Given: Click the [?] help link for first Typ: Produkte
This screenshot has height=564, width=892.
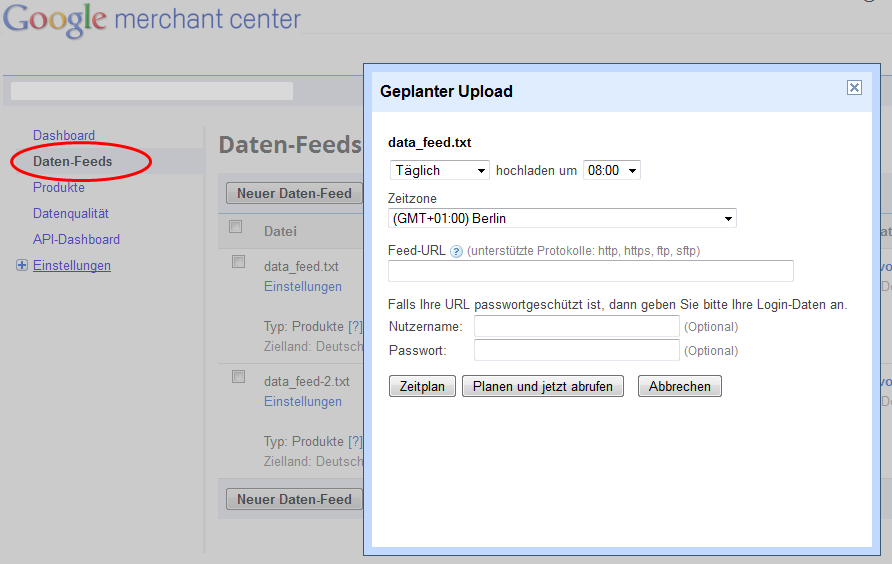Looking at the screenshot, I should (x=355, y=327).
